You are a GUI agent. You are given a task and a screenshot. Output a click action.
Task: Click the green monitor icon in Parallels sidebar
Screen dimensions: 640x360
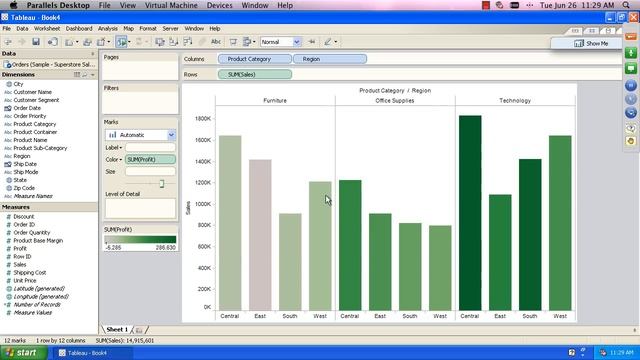(x=631, y=68)
